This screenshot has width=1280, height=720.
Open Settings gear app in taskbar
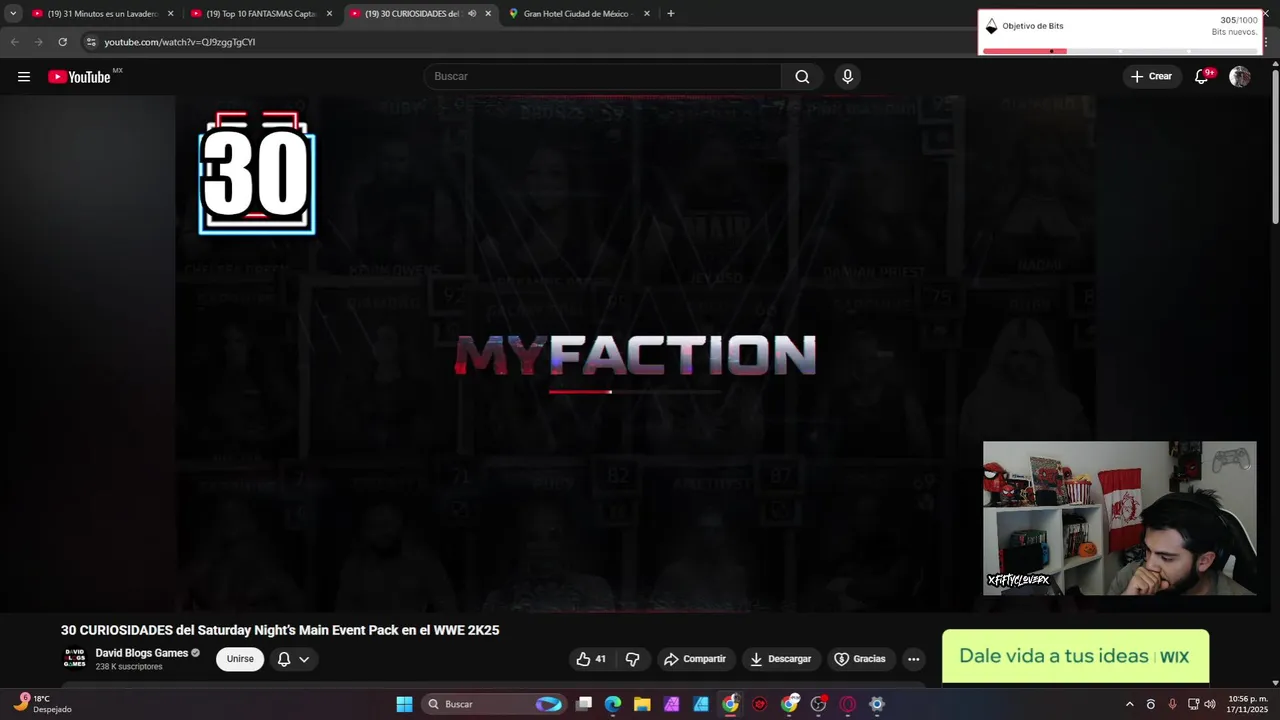pos(877,704)
